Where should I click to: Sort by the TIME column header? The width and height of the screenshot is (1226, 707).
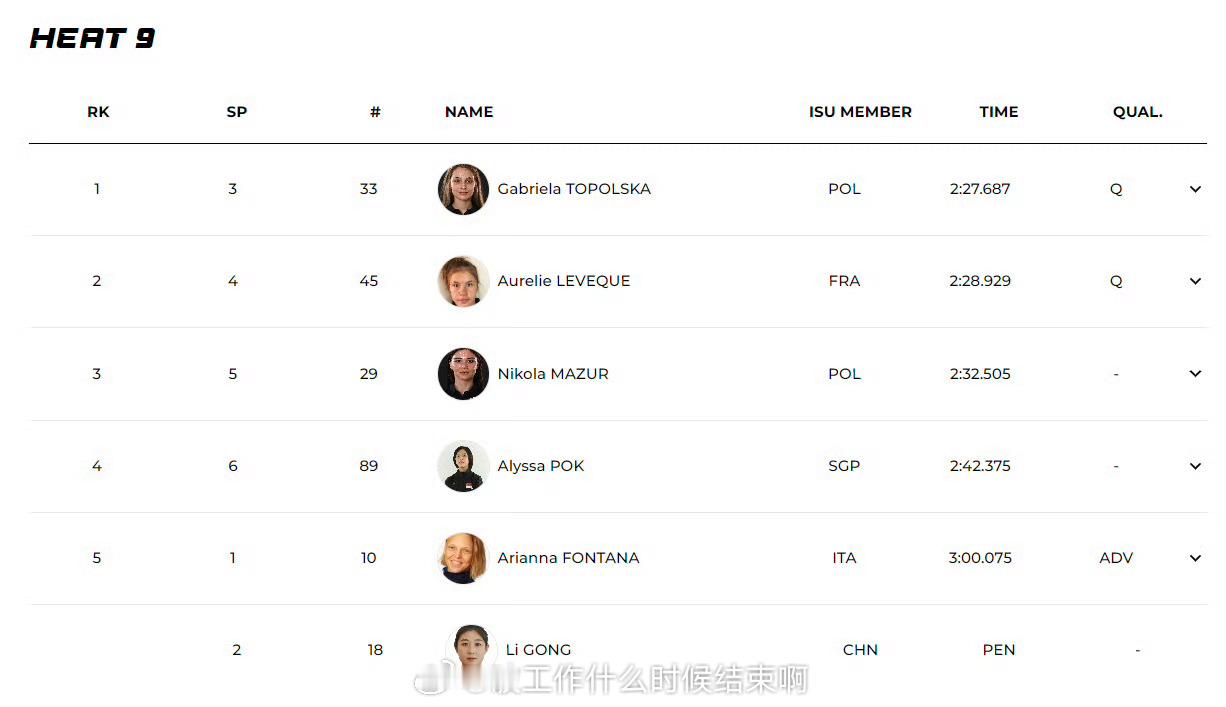click(998, 112)
